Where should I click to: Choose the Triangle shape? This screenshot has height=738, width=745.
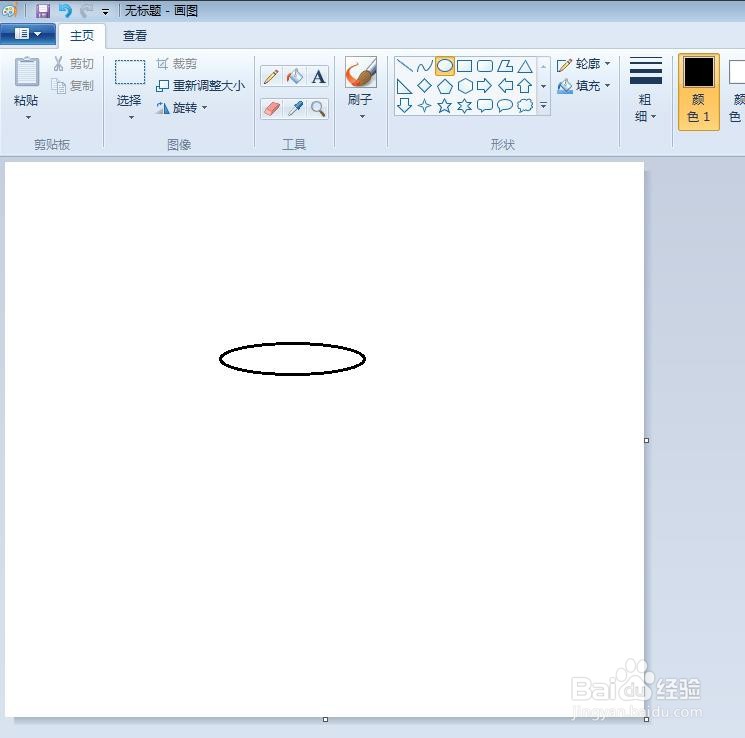(x=525, y=66)
